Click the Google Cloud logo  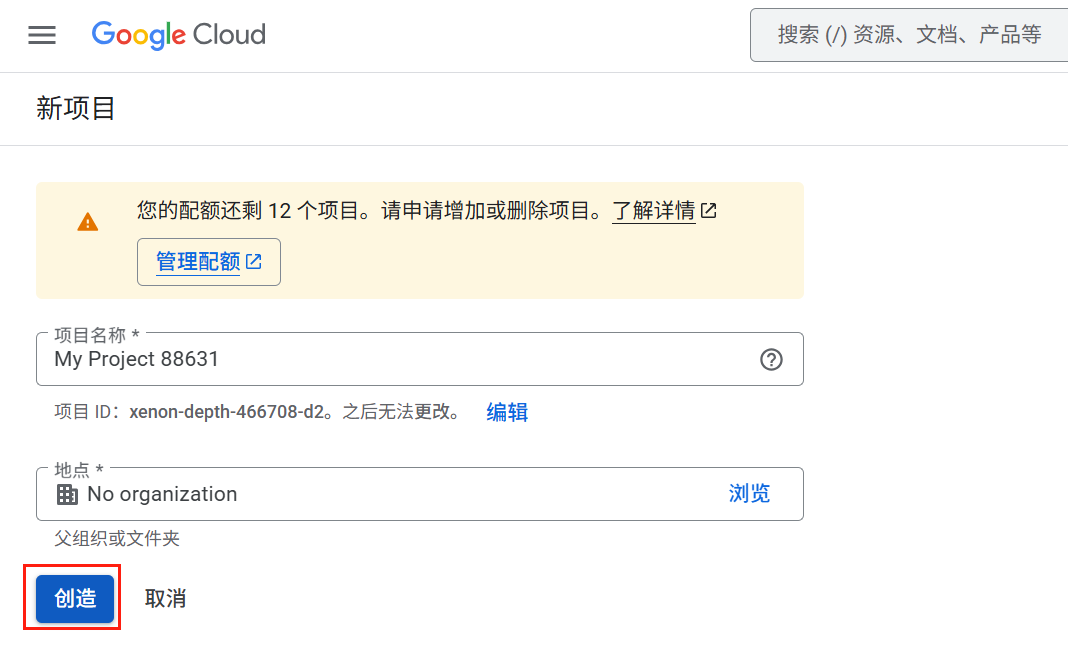click(179, 35)
